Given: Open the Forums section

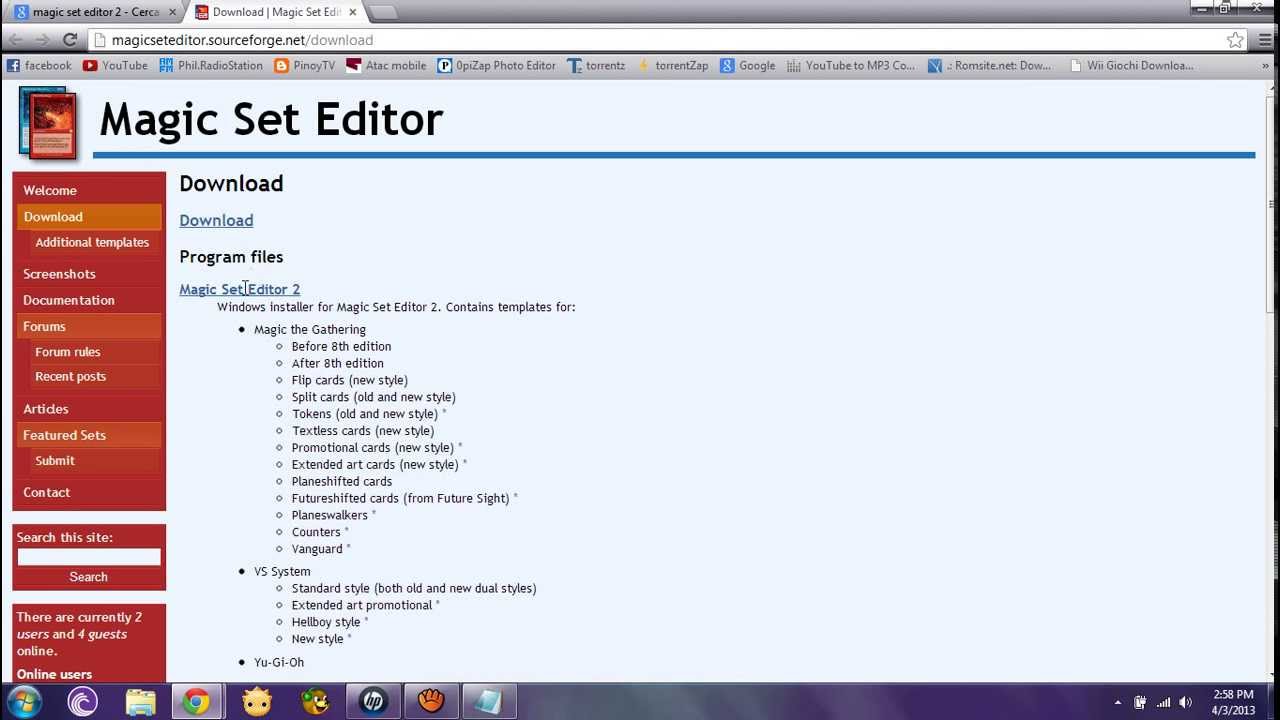Looking at the screenshot, I should tap(89, 326).
